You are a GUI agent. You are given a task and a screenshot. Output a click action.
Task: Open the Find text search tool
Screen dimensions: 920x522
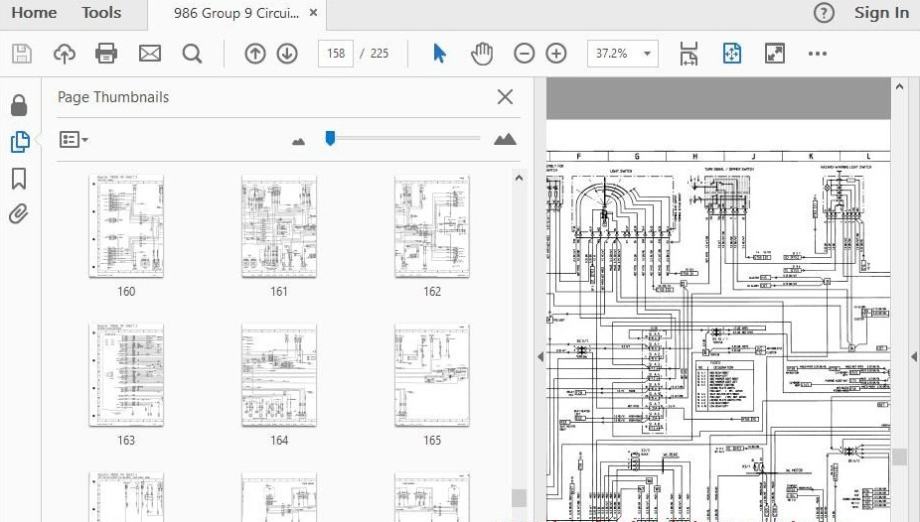pos(192,54)
